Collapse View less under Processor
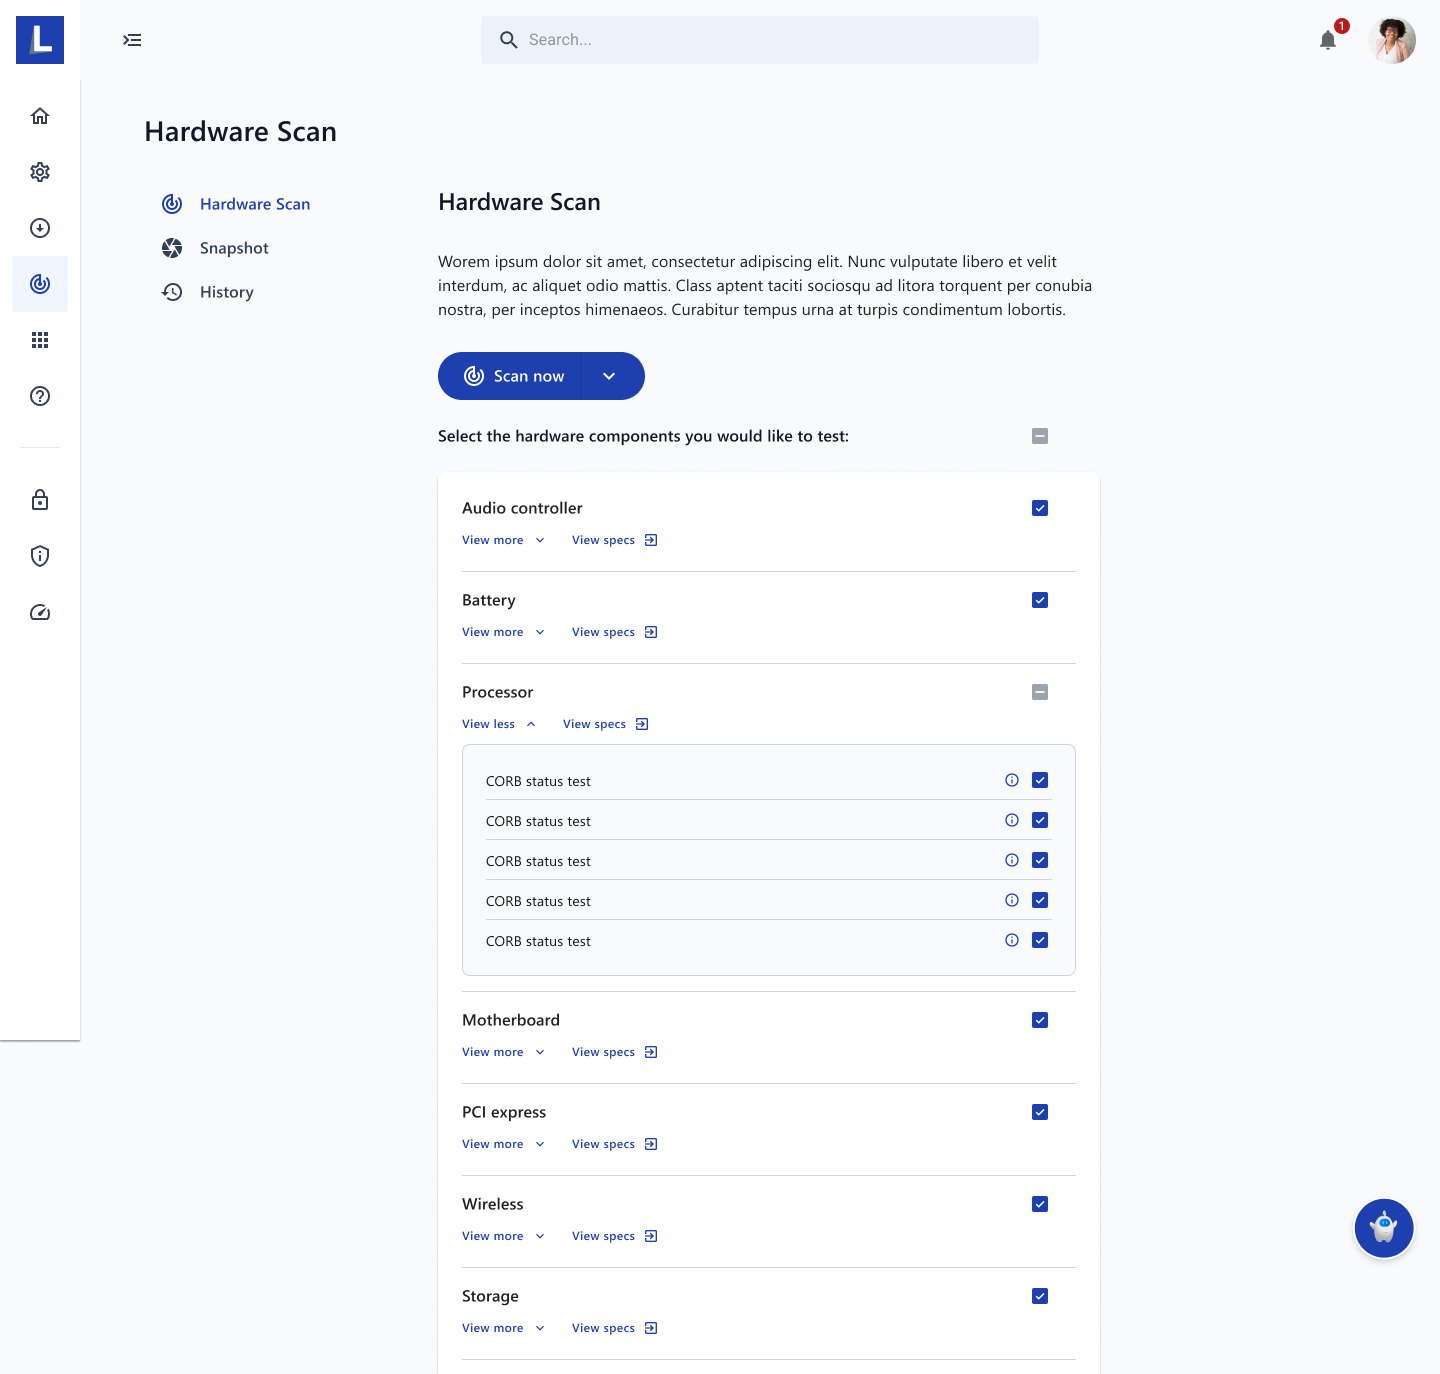 tap(500, 724)
